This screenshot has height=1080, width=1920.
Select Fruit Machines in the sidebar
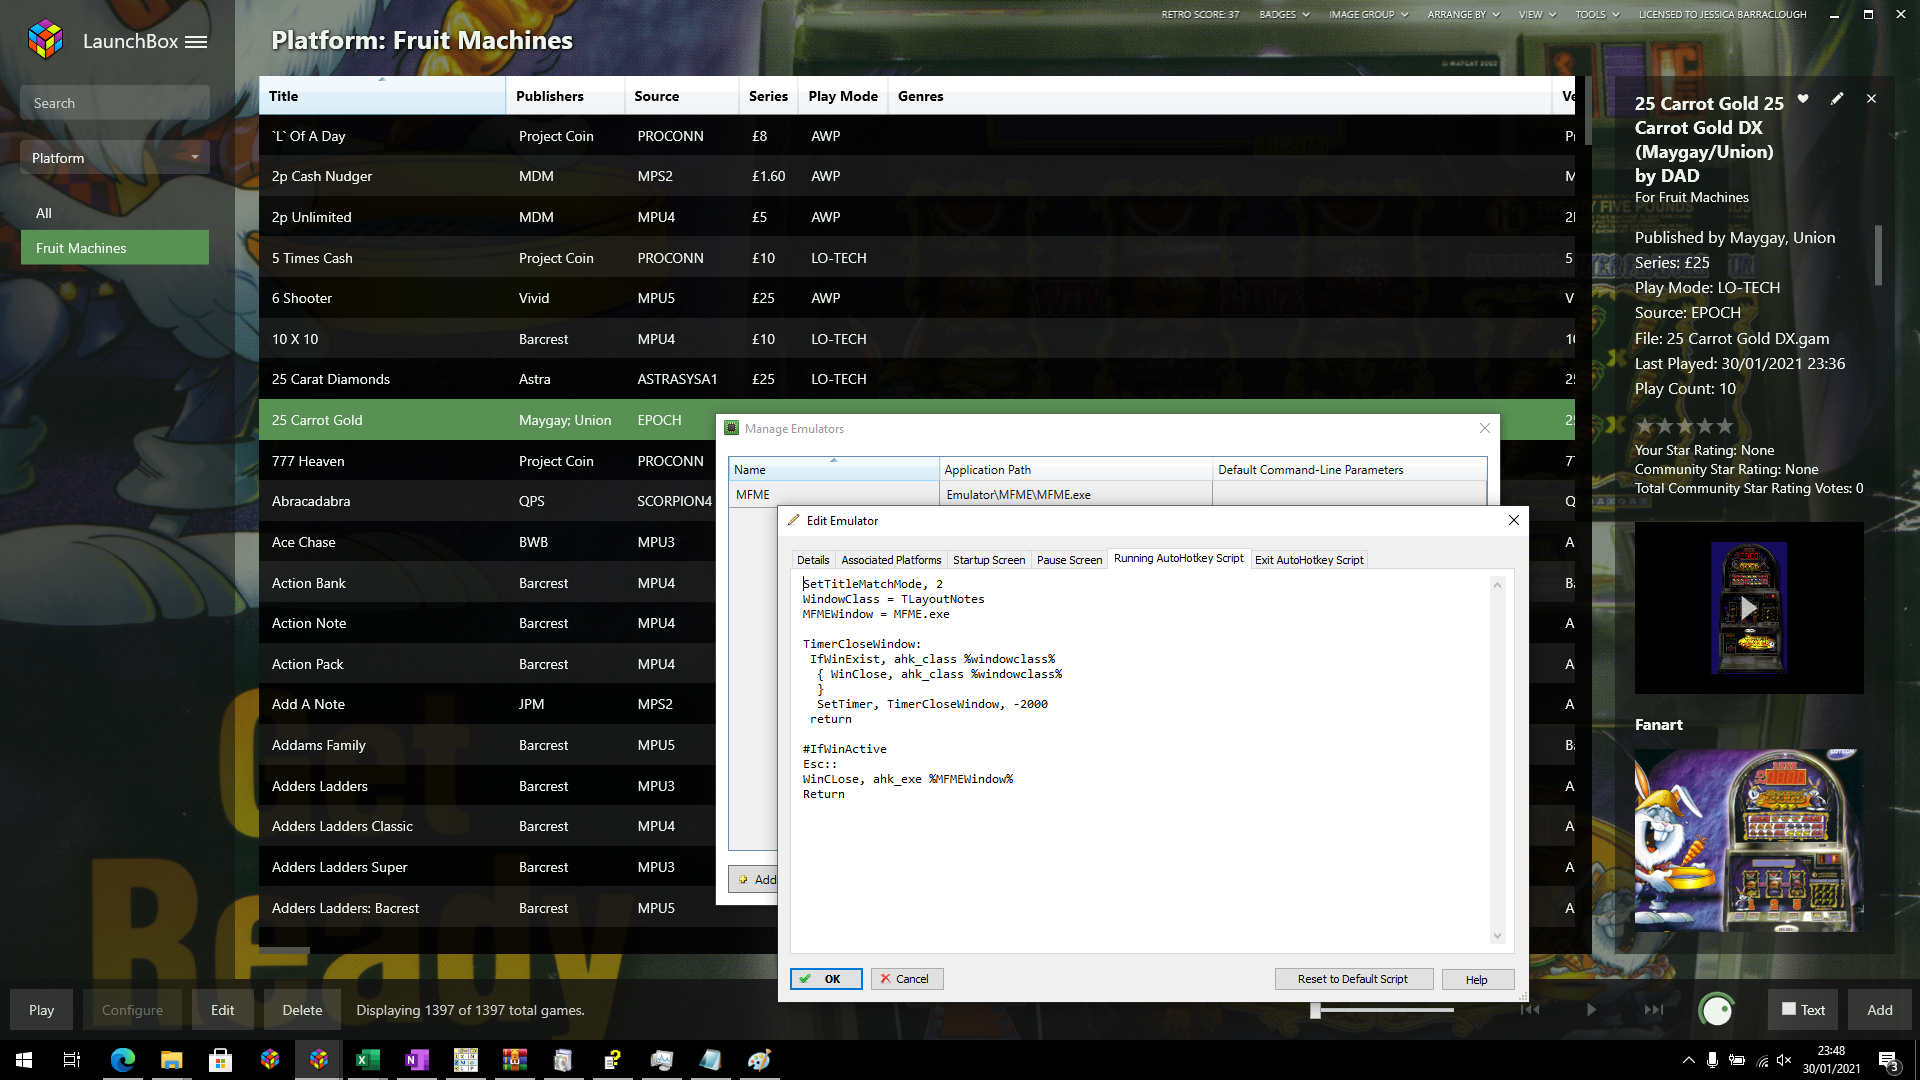(115, 248)
